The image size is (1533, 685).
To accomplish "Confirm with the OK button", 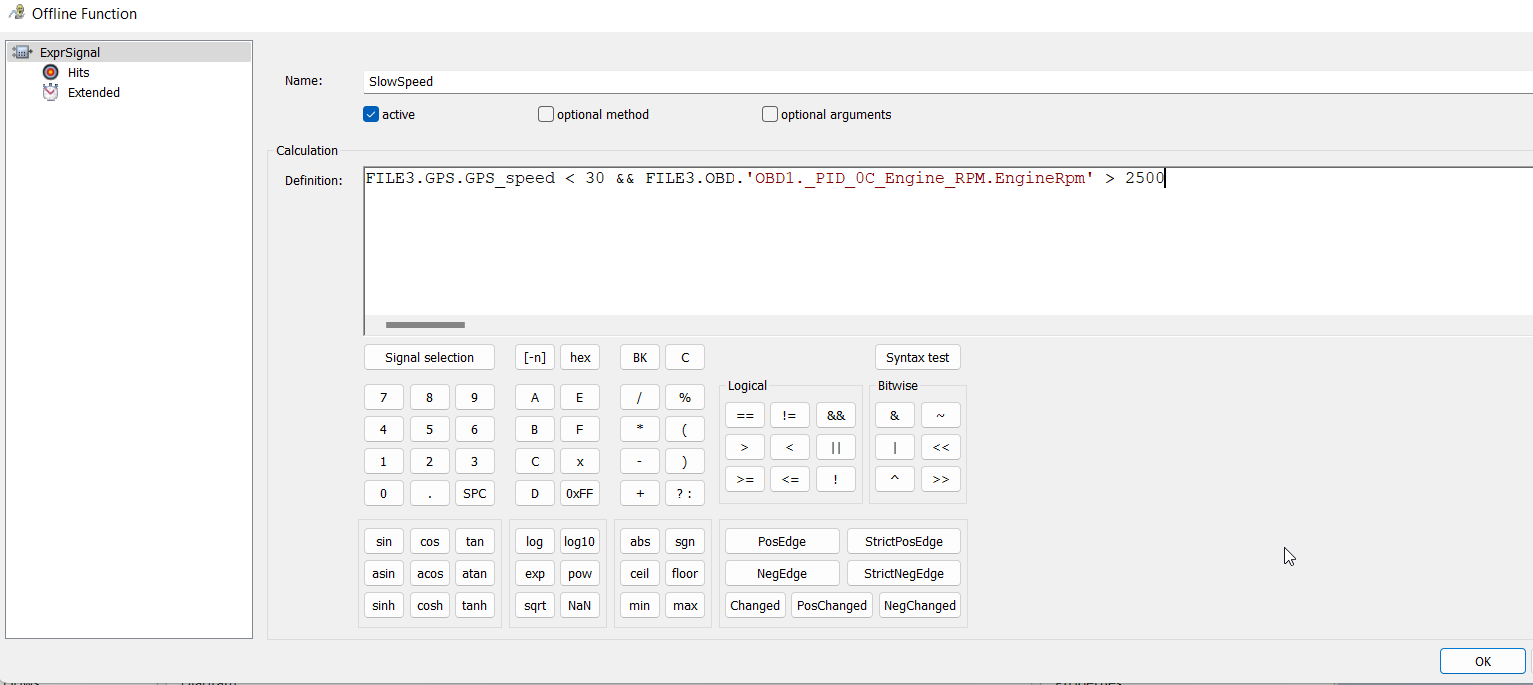I will click(x=1483, y=661).
